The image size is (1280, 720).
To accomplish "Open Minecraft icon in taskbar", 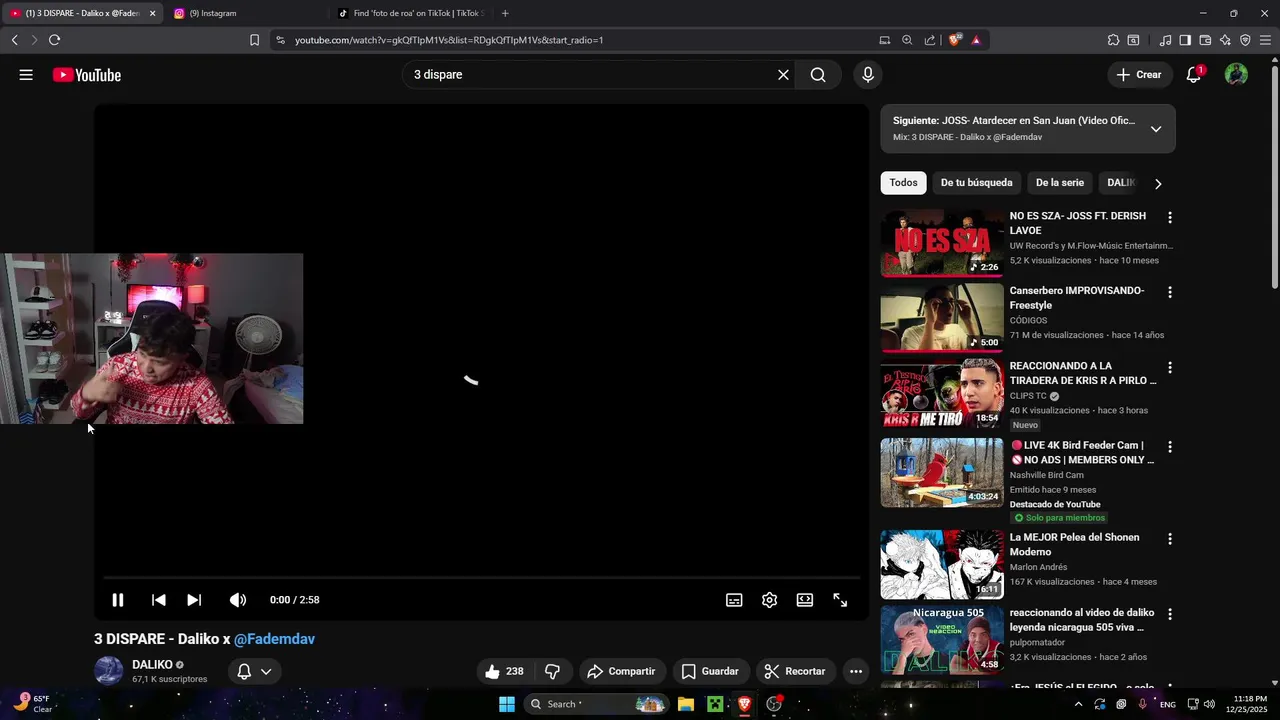I will (715, 704).
